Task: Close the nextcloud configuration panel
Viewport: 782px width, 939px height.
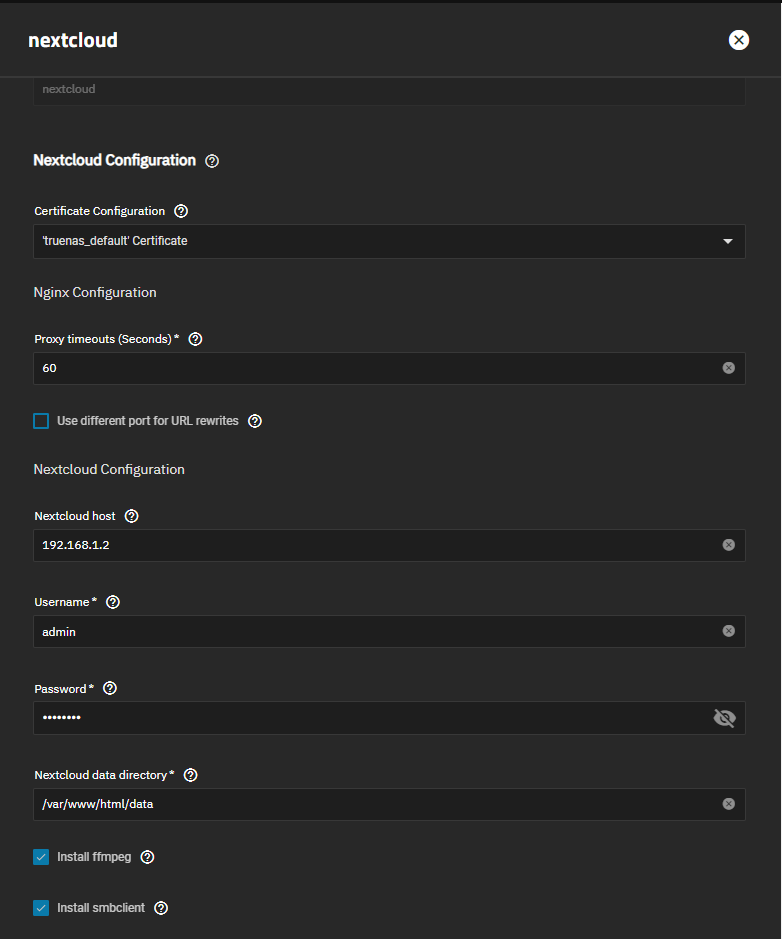Action: (x=739, y=40)
